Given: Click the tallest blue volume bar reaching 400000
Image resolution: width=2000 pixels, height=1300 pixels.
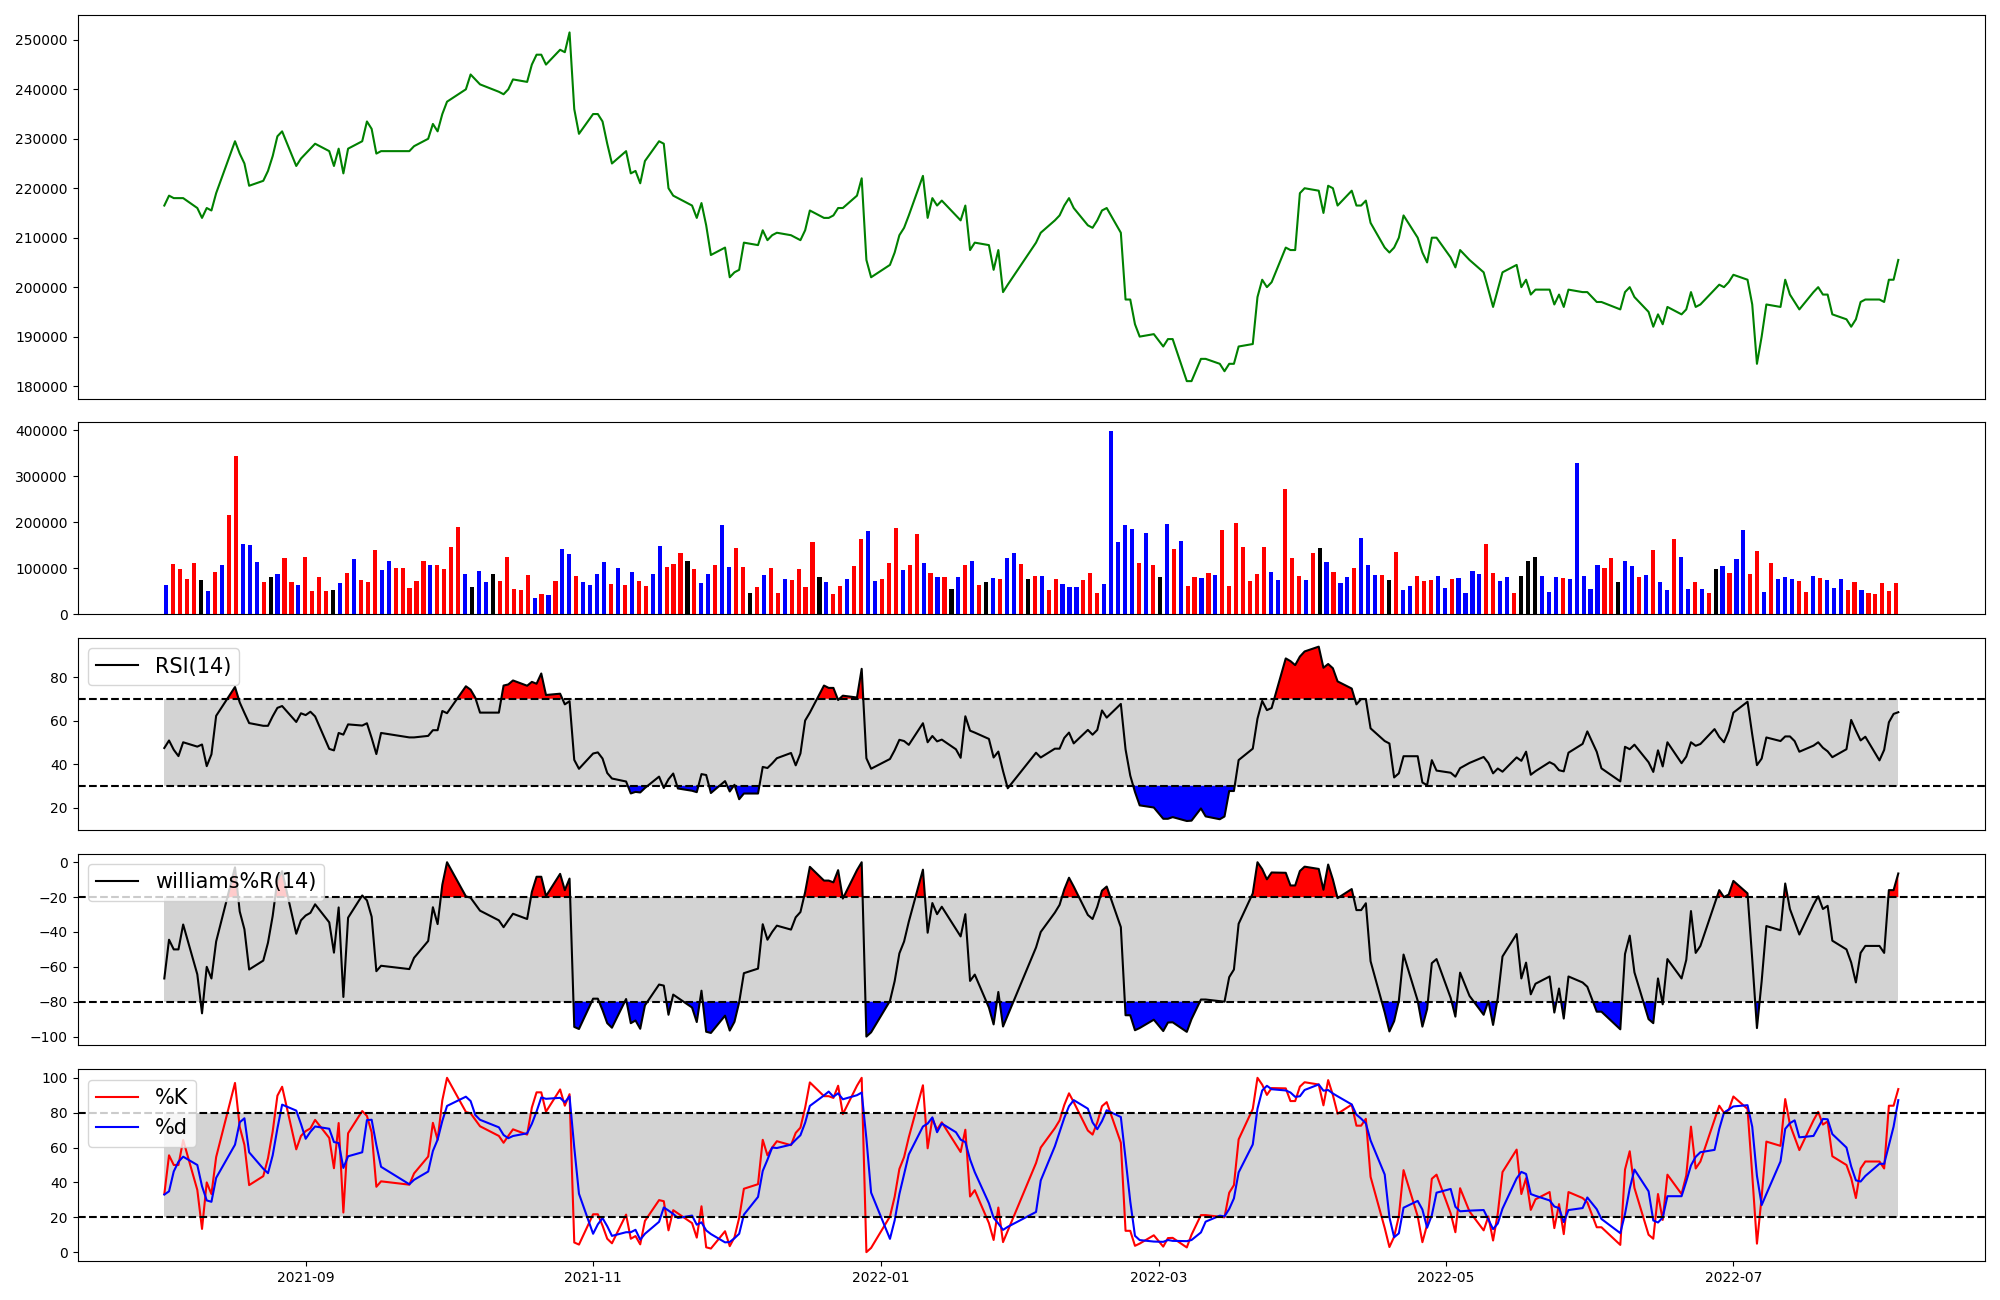Looking at the screenshot, I should click(x=1110, y=520).
